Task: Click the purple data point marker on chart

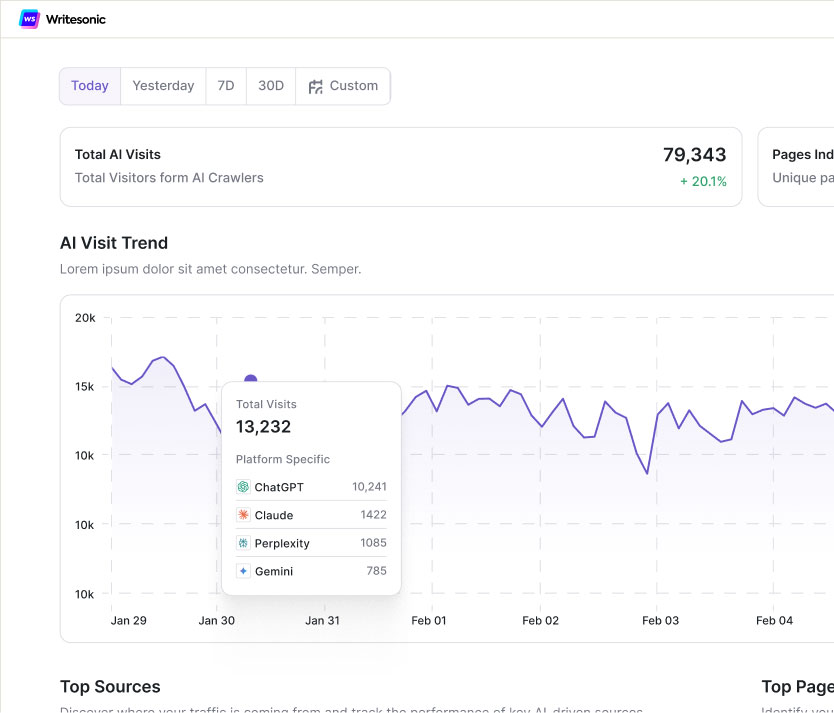Action: pos(251,380)
